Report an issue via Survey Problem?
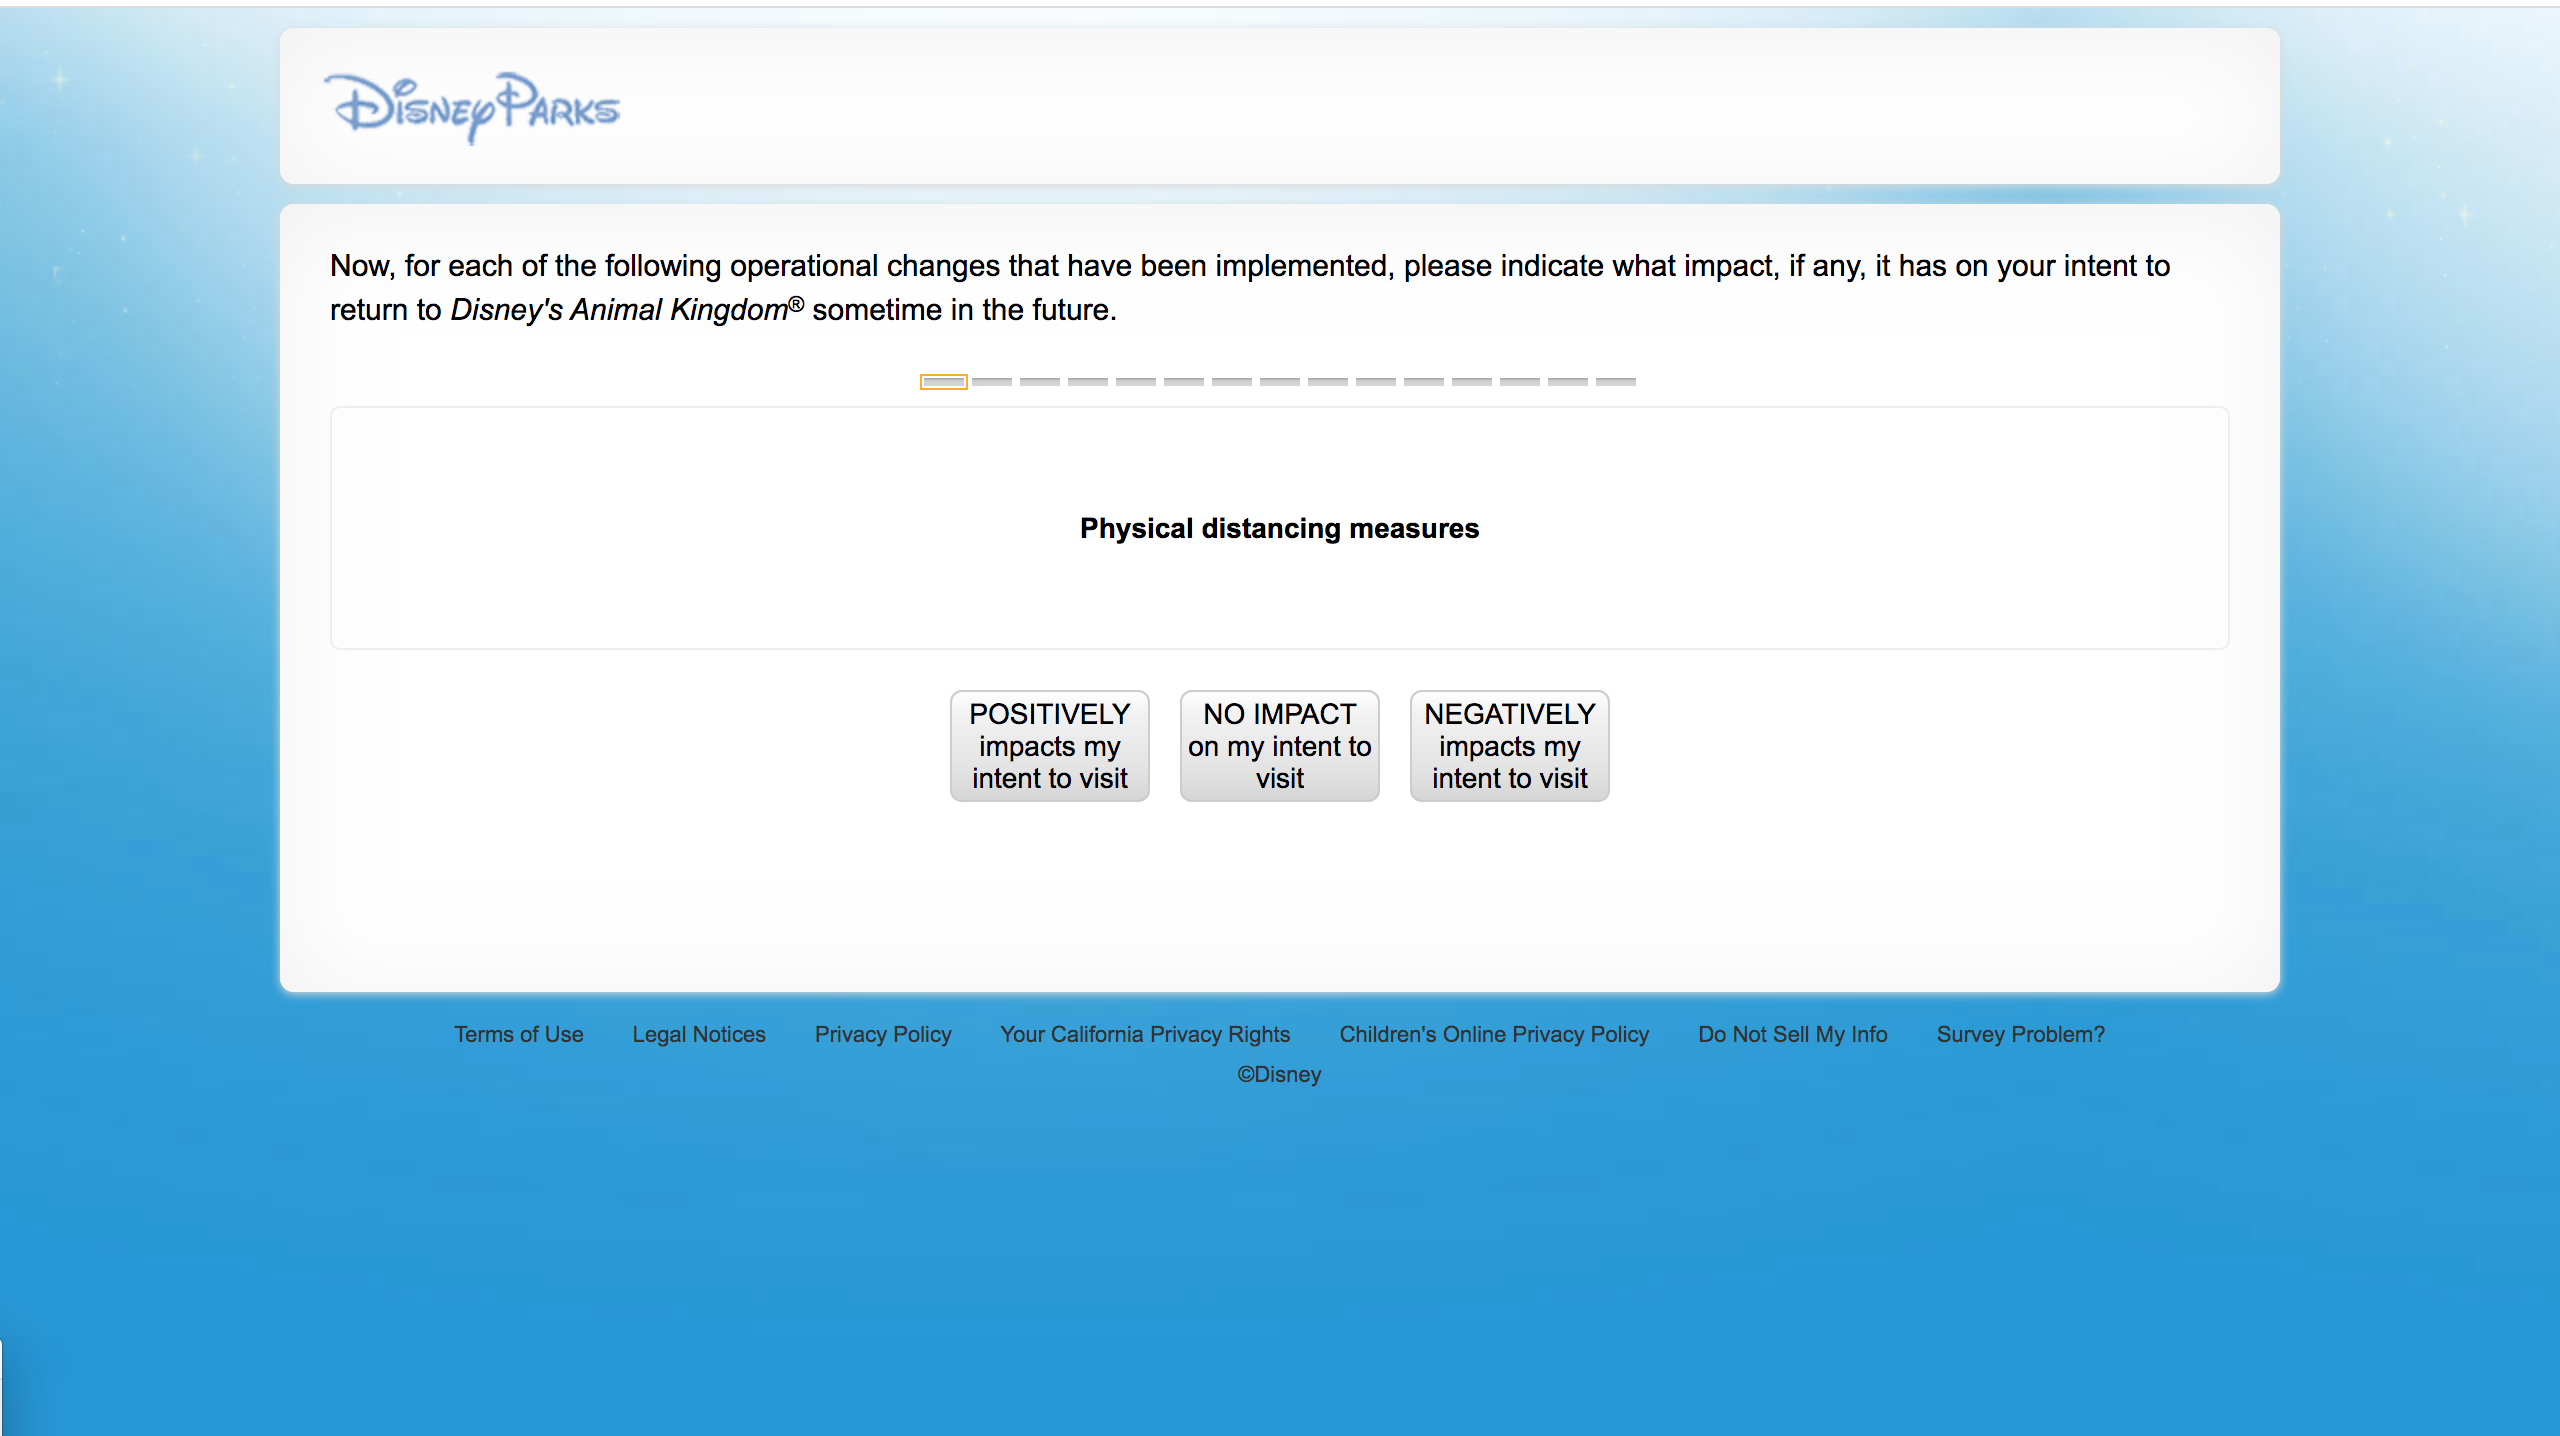This screenshot has height=1436, width=2560. coord(2020,1034)
